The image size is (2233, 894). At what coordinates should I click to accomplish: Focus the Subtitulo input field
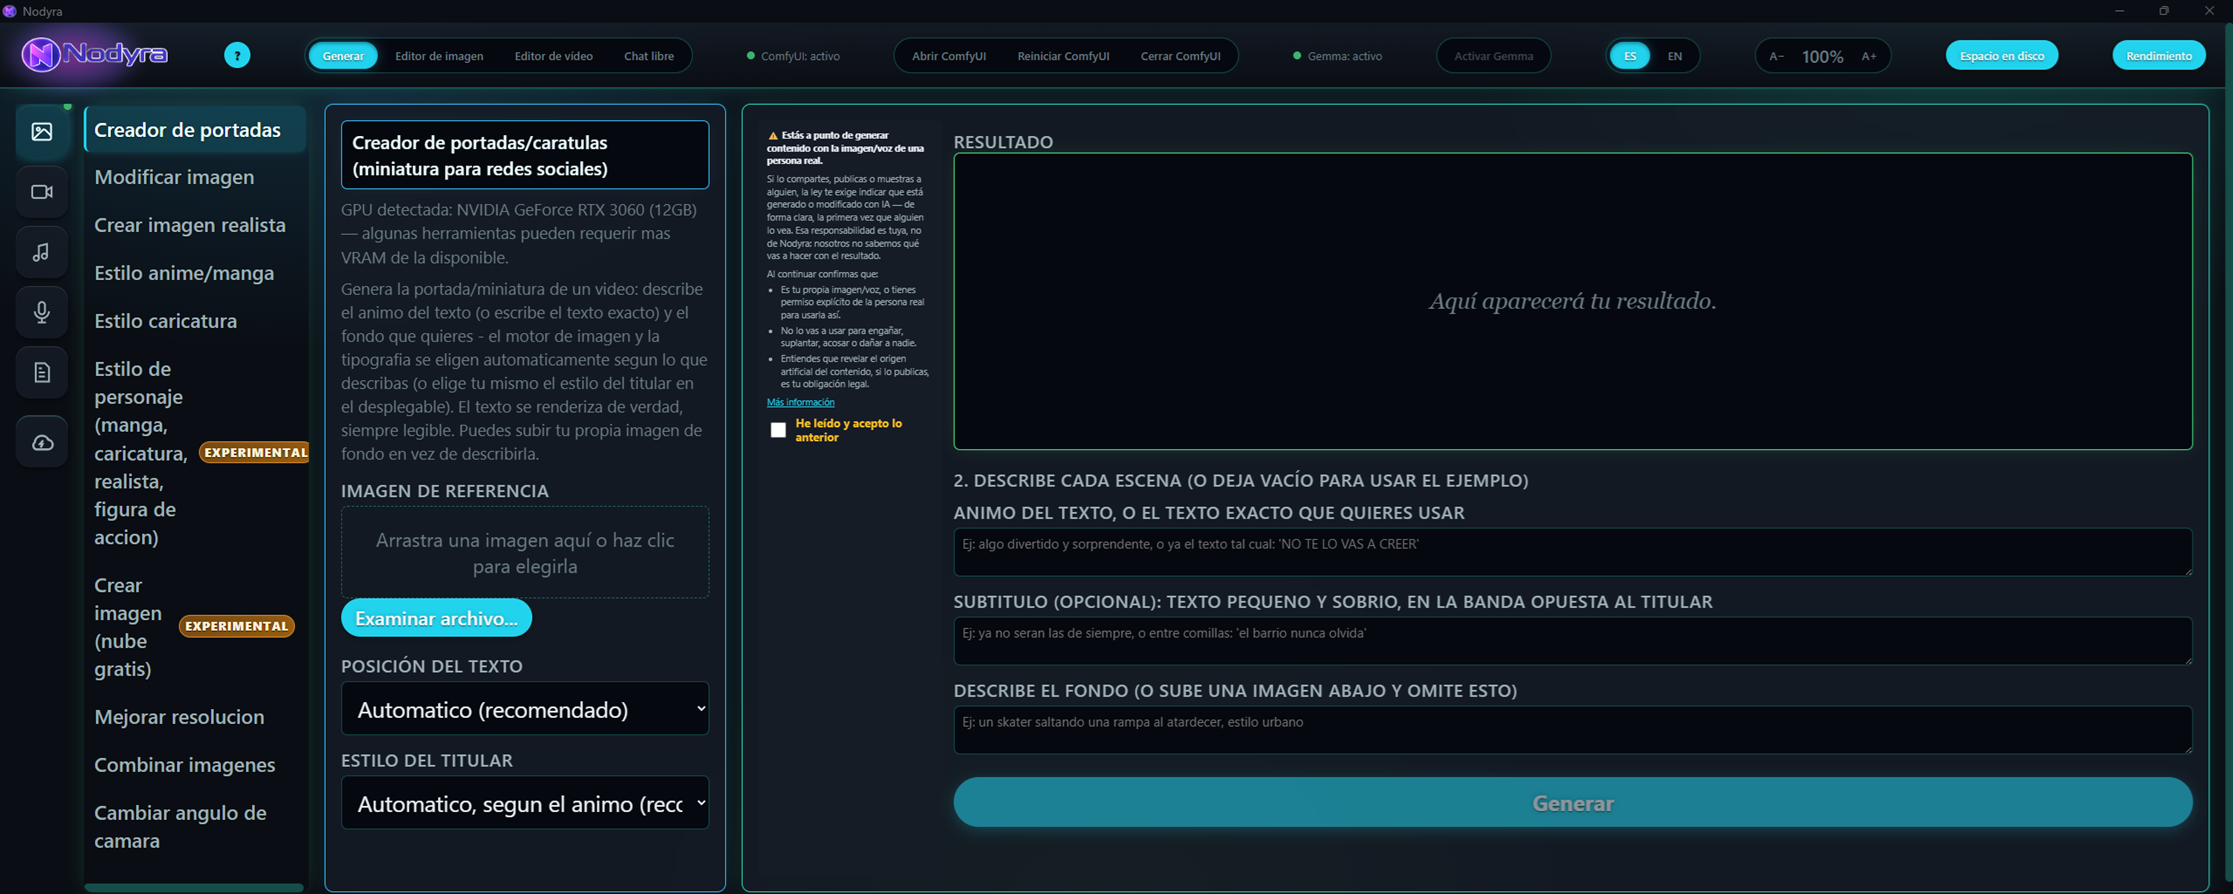pos(1572,641)
